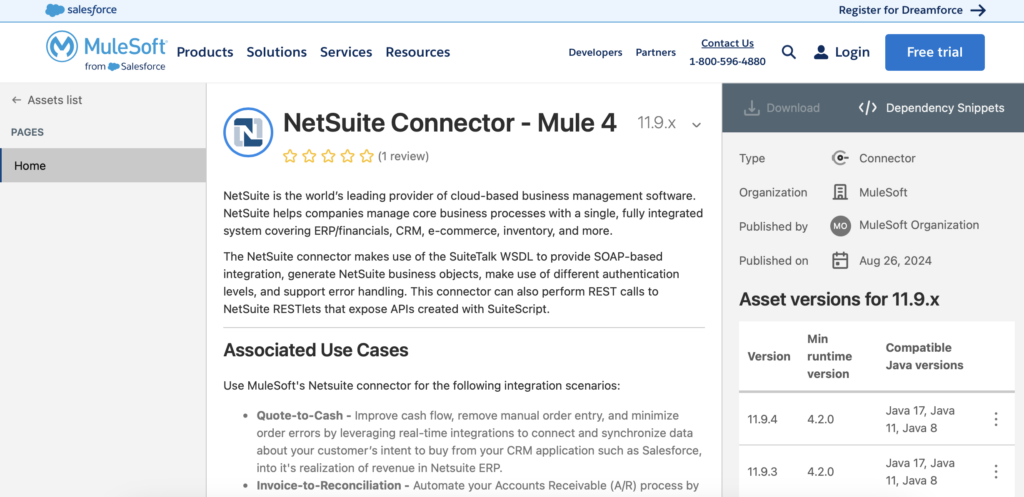Click the NetSuite Connector - Mule 4 title
Image resolution: width=1024 pixels, height=497 pixels.
450,123
